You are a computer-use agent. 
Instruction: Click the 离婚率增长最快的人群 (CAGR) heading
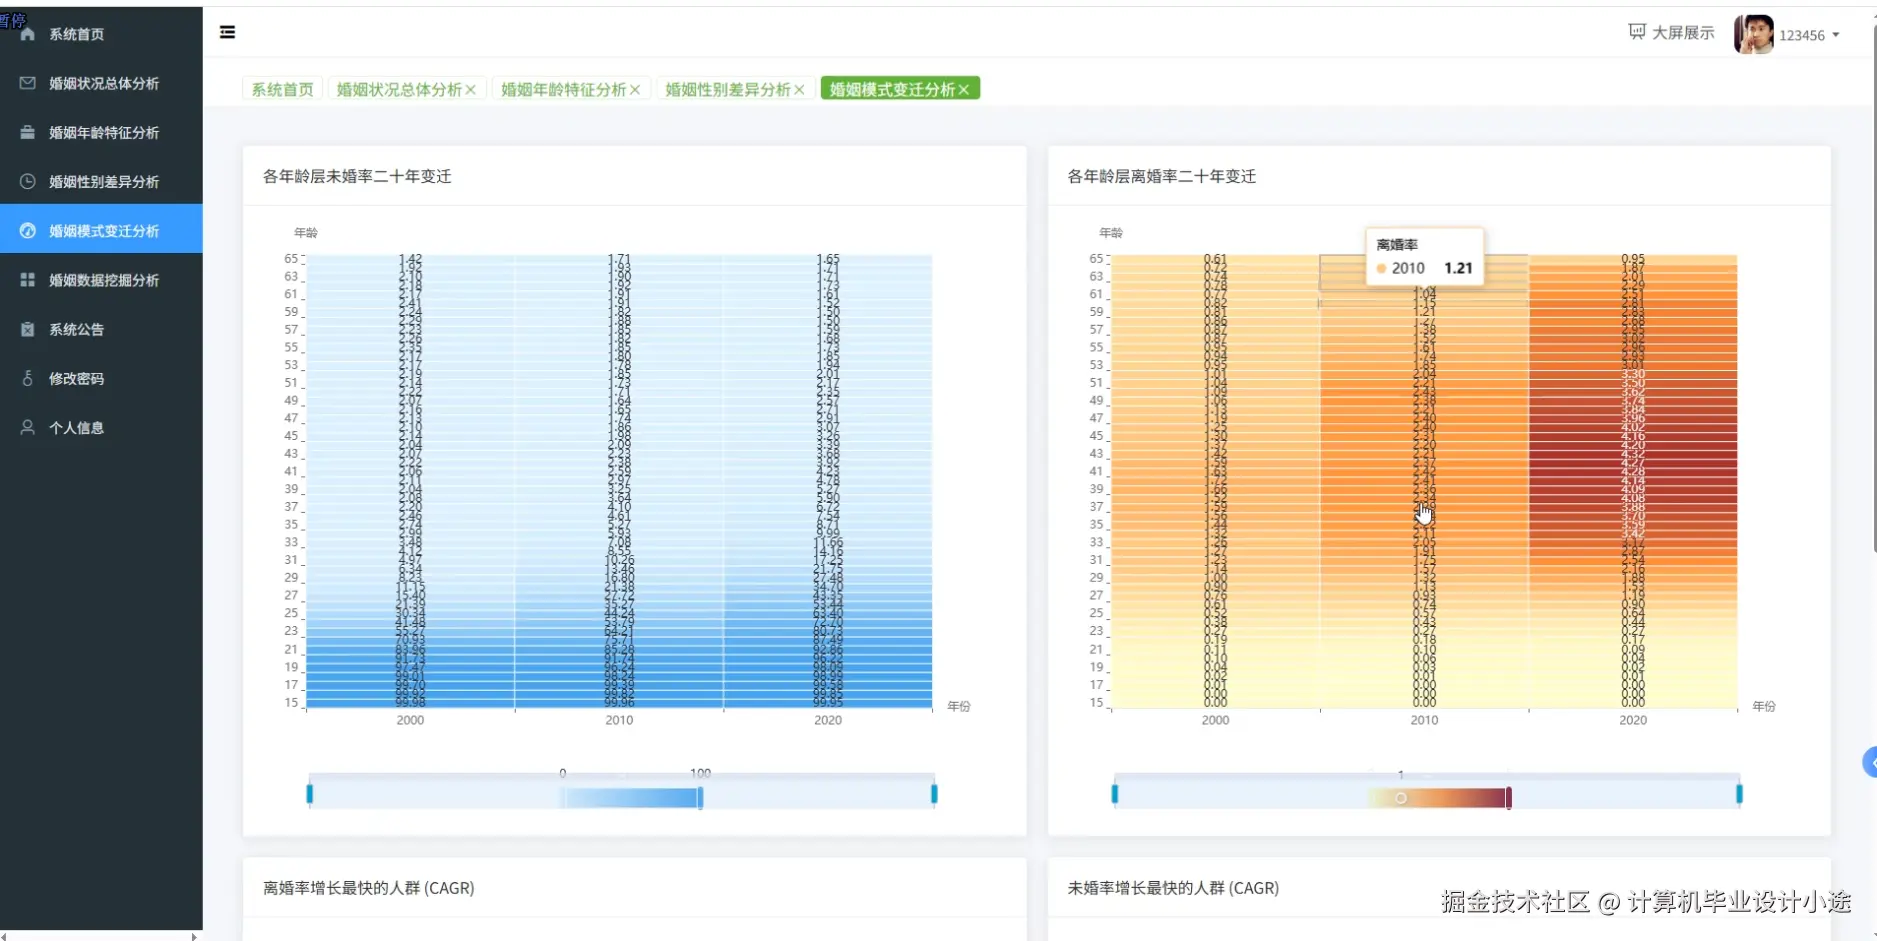click(x=368, y=888)
